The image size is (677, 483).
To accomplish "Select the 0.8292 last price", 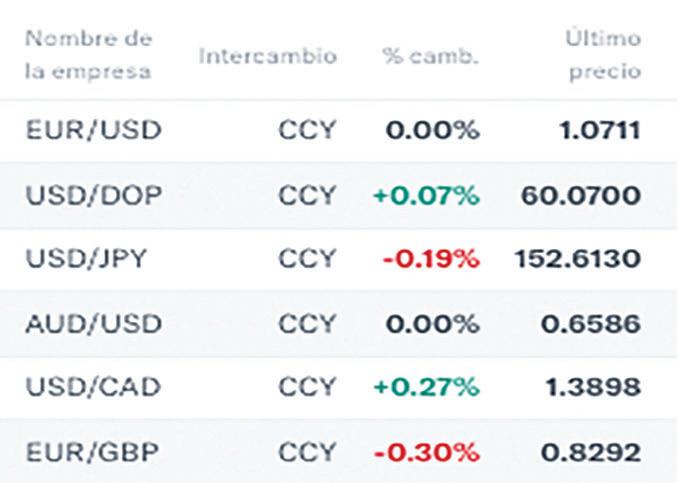I will (x=591, y=453).
